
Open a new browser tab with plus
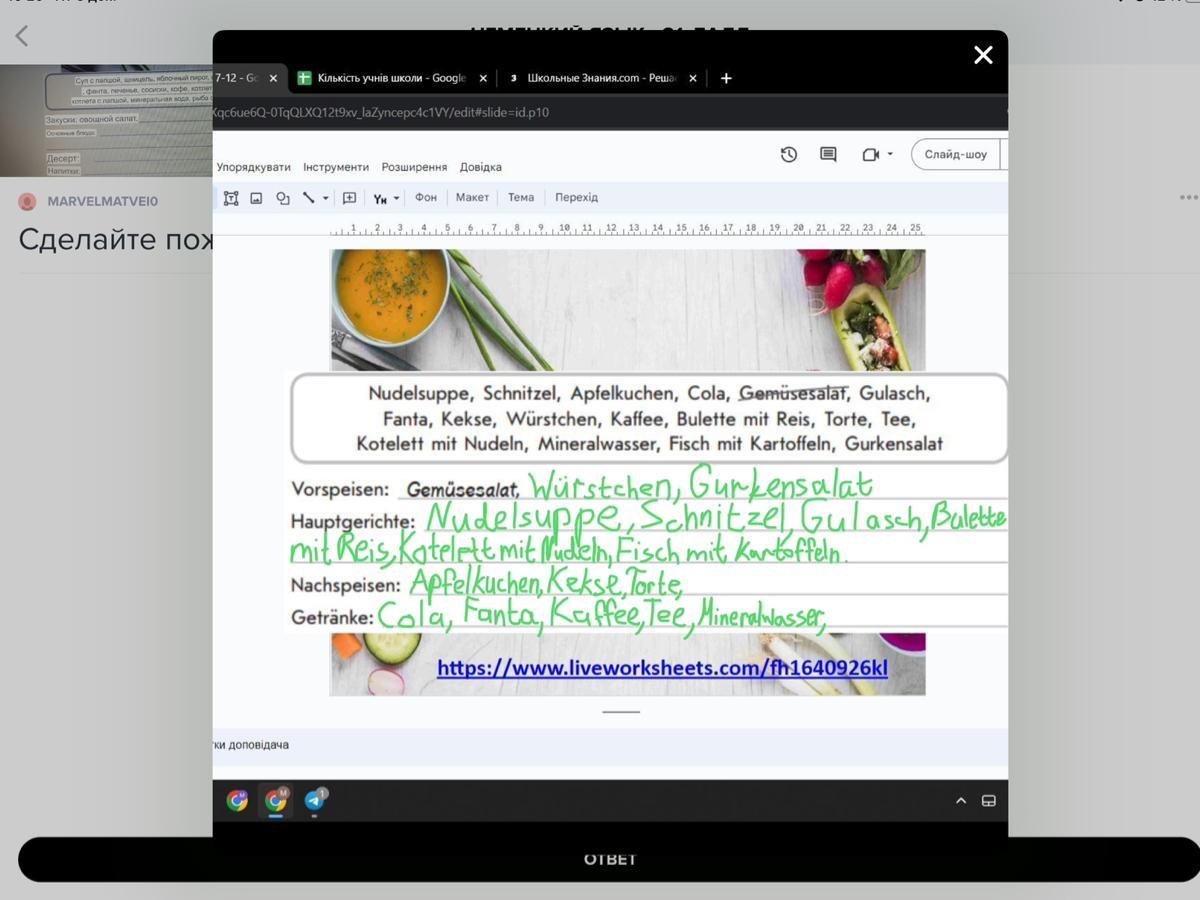tap(726, 78)
